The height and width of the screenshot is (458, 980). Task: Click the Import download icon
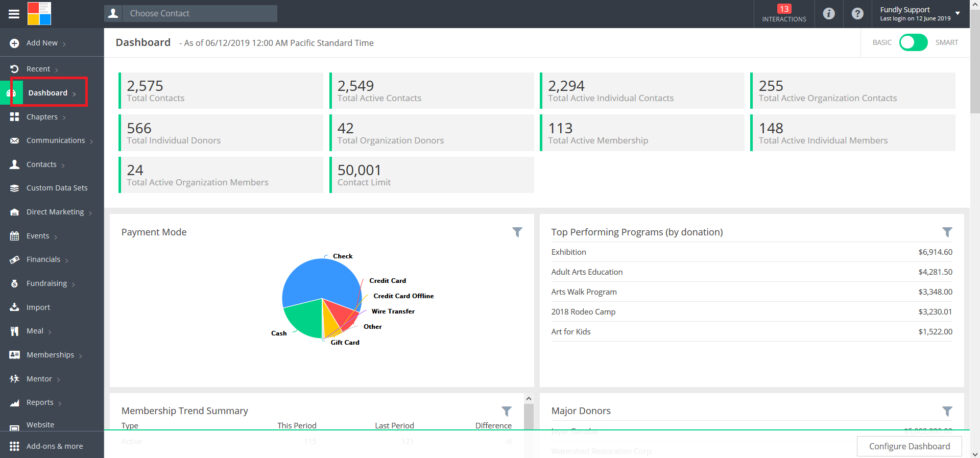tap(14, 307)
